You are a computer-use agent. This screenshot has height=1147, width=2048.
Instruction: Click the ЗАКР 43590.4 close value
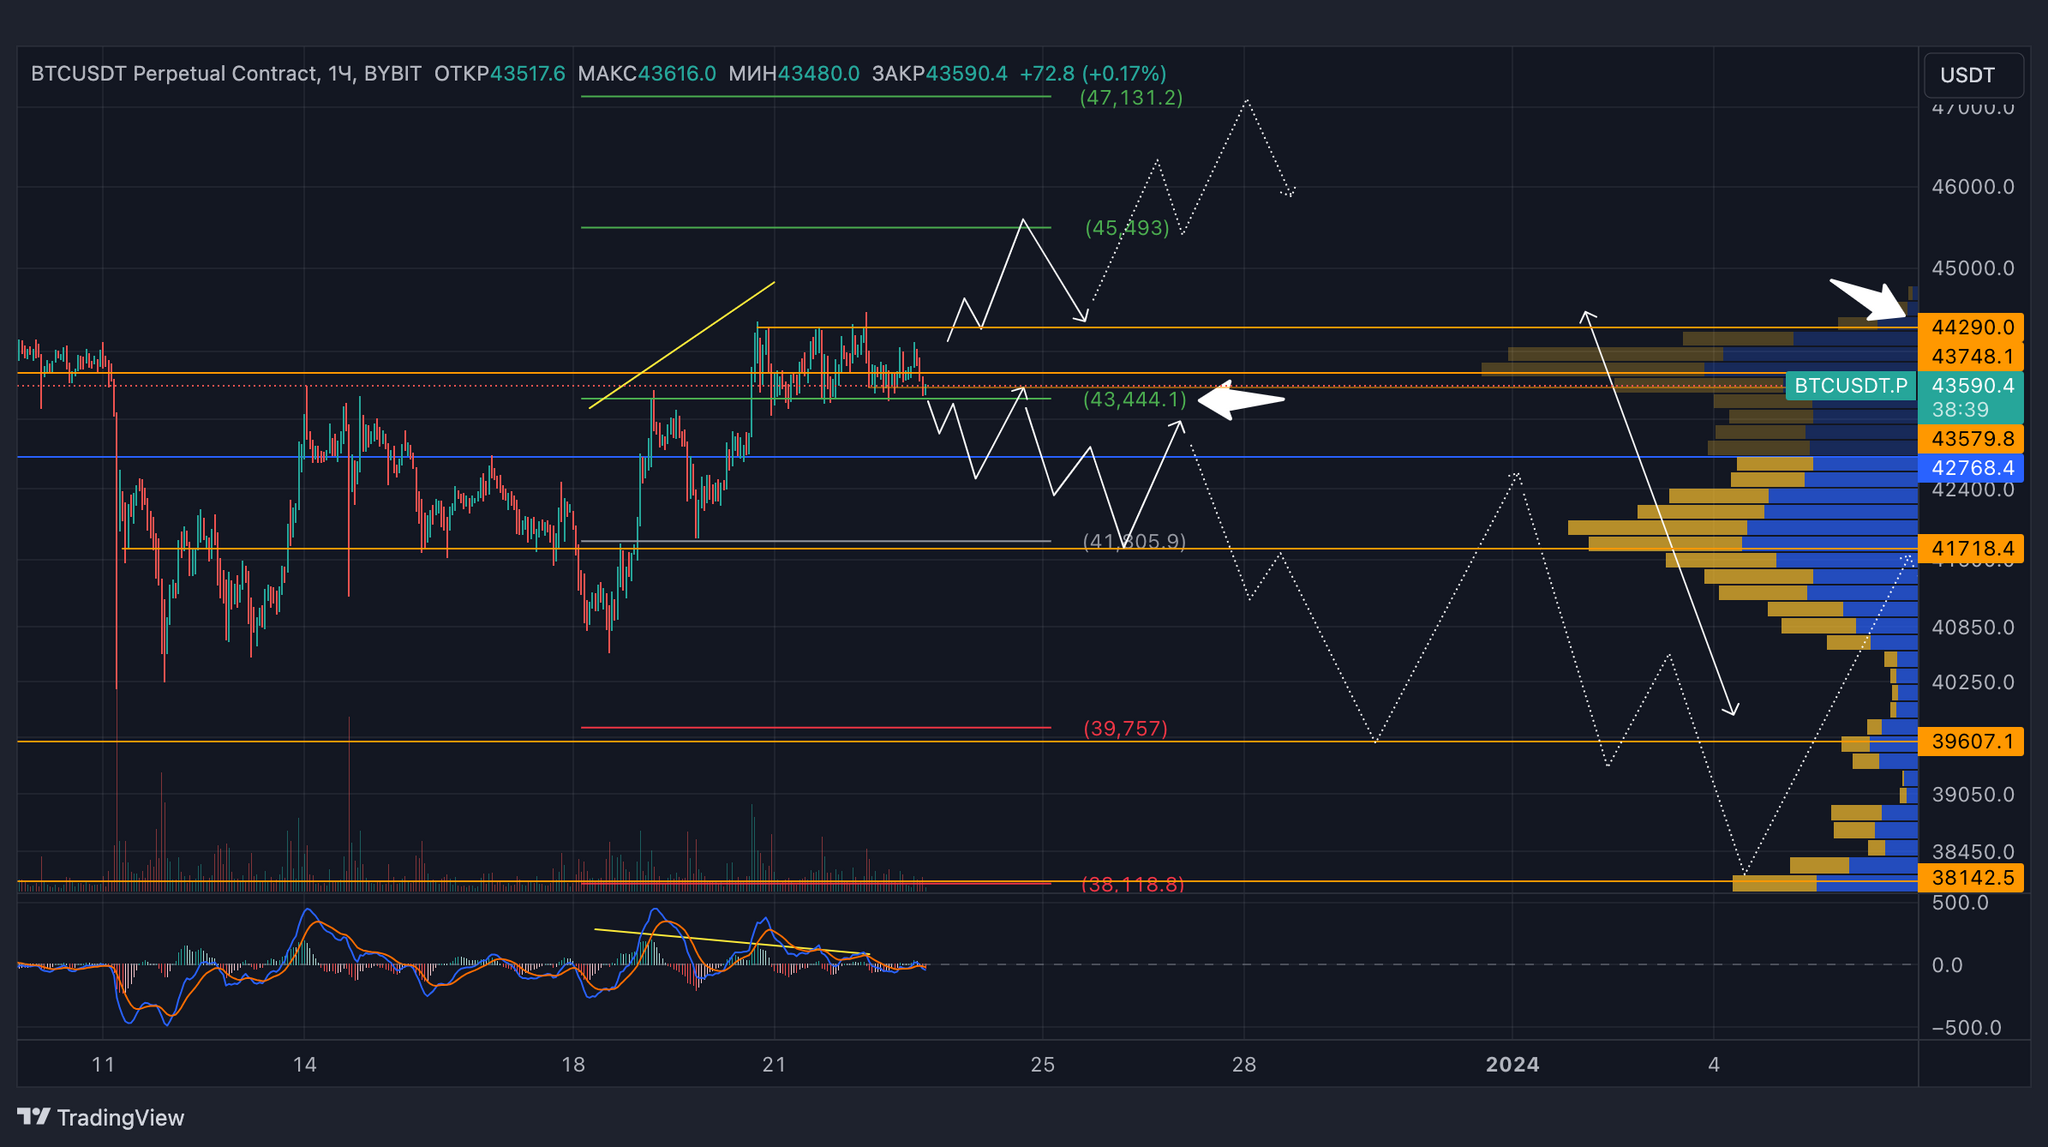click(x=940, y=73)
